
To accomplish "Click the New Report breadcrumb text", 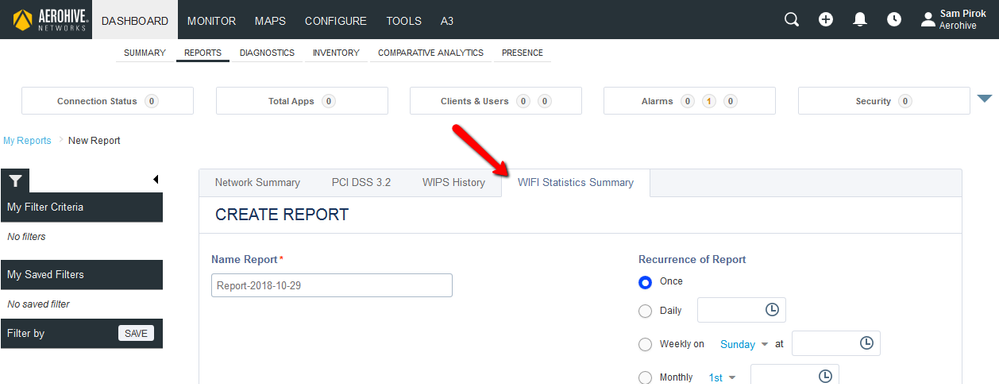I will coord(94,141).
